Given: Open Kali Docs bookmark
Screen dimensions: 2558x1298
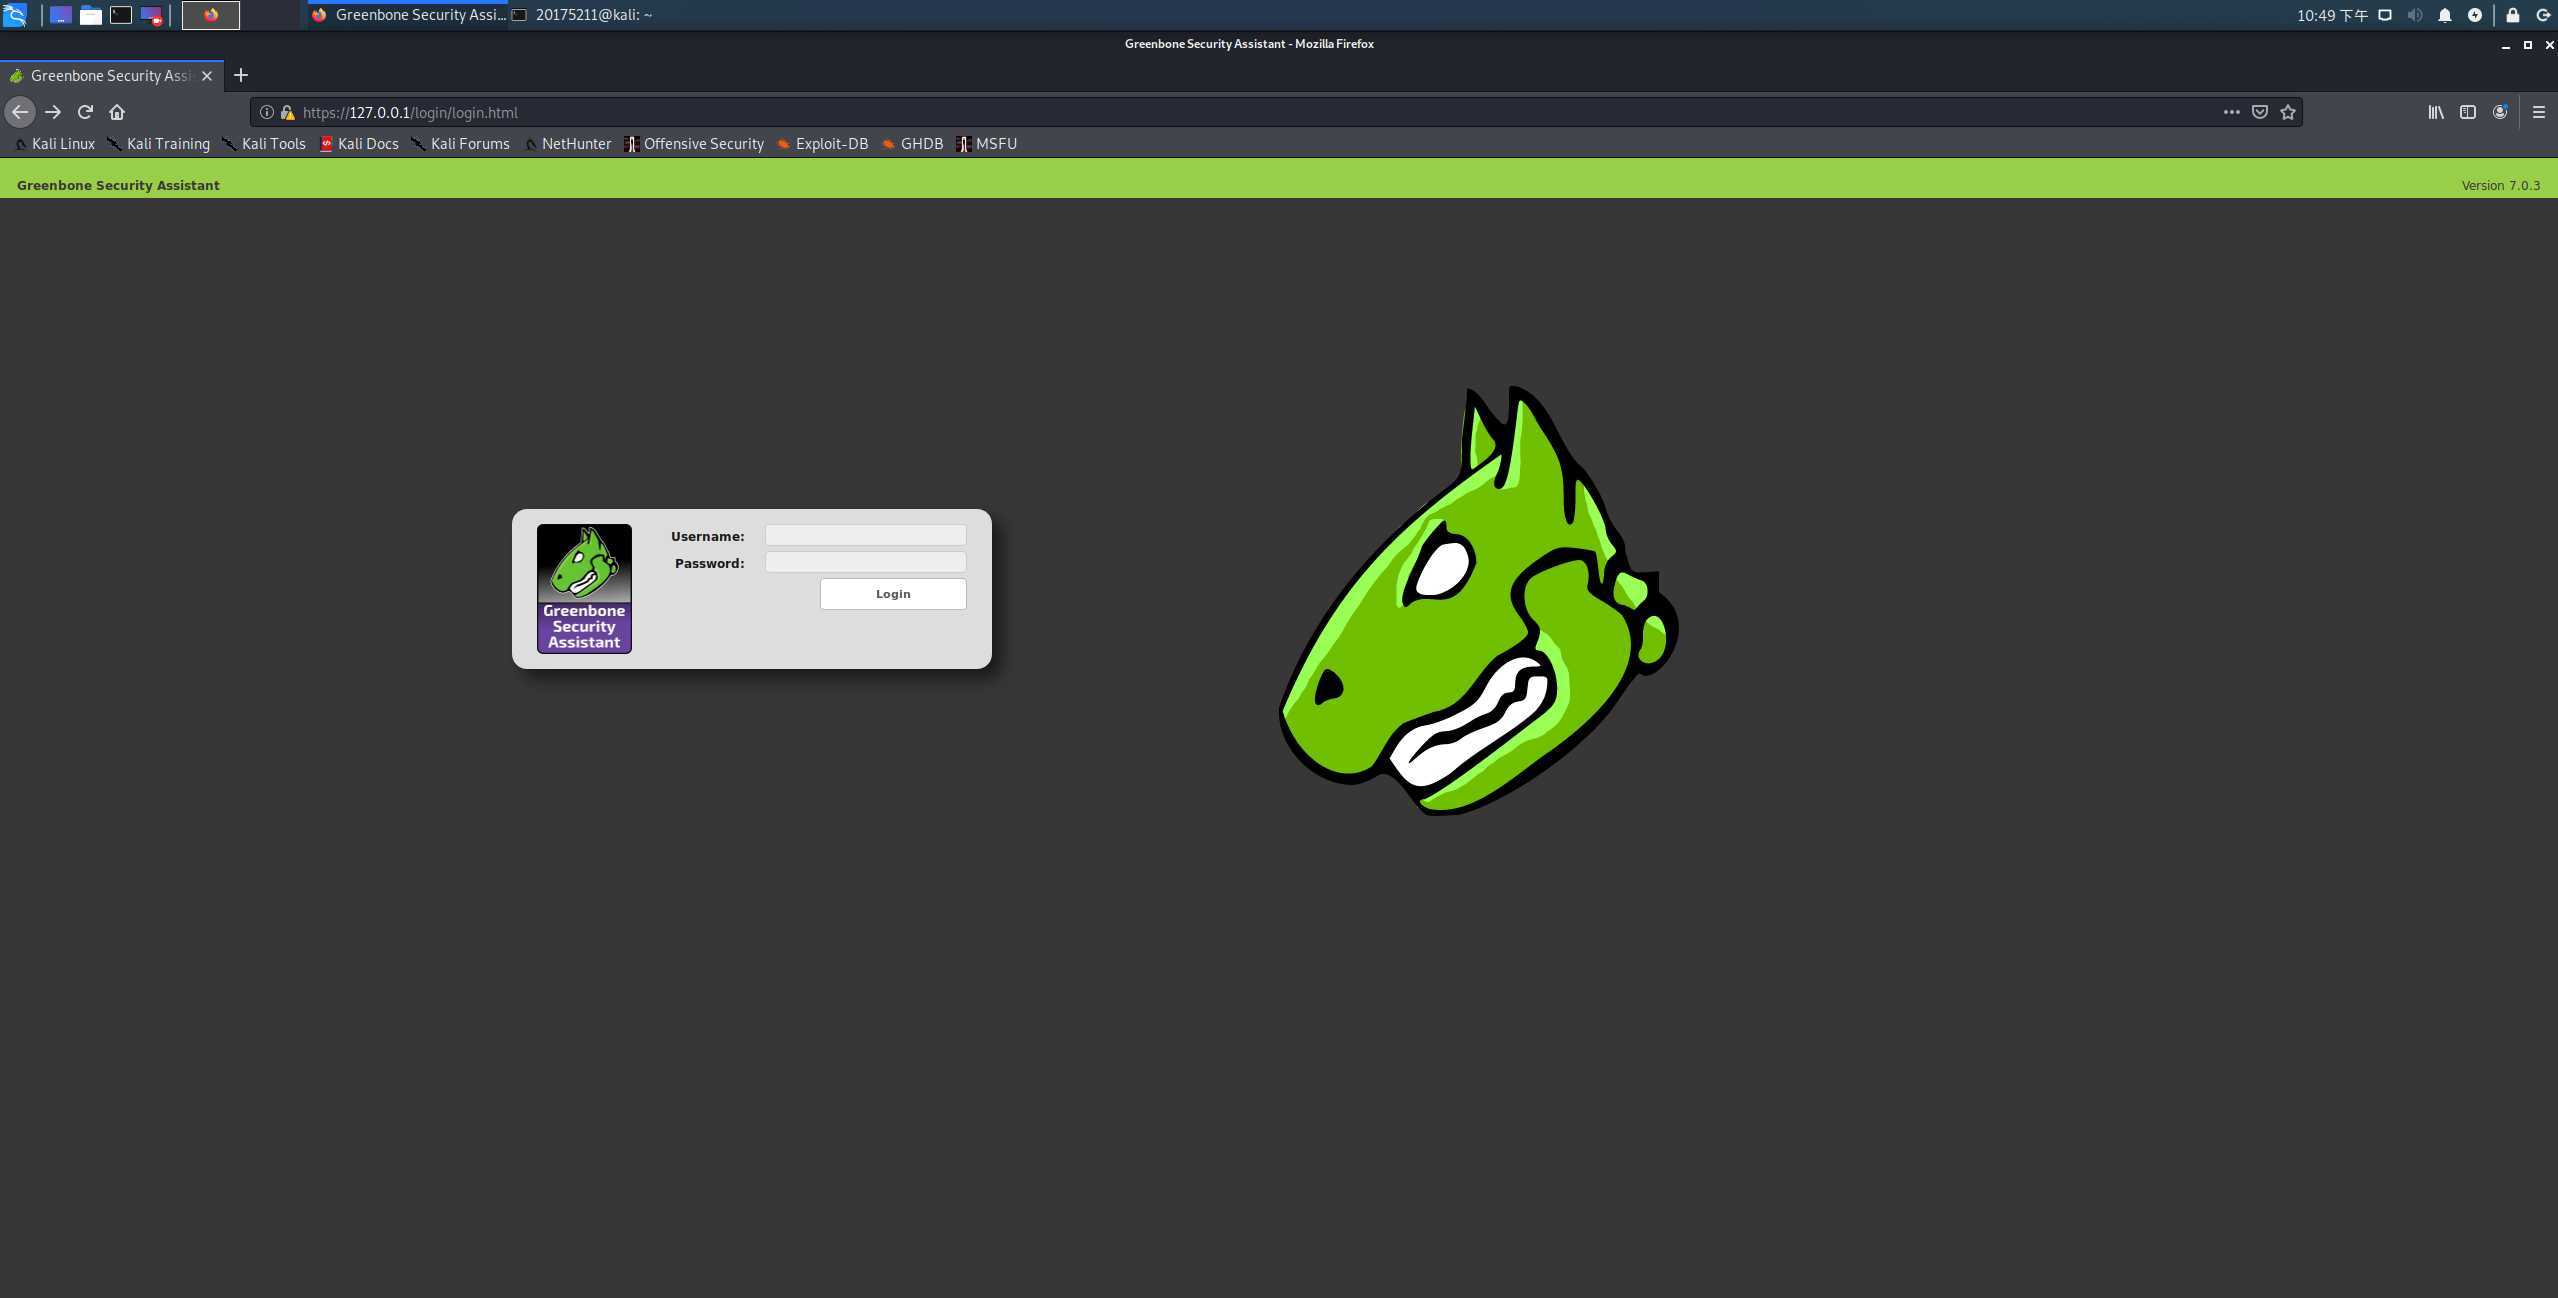Looking at the screenshot, I should pos(359,144).
